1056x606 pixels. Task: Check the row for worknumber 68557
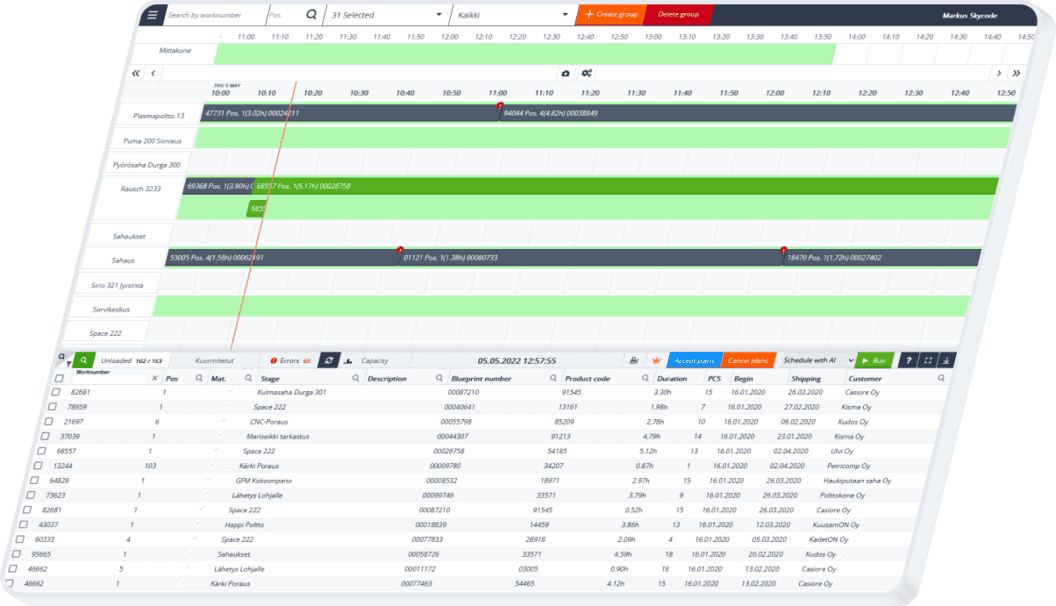point(41,451)
